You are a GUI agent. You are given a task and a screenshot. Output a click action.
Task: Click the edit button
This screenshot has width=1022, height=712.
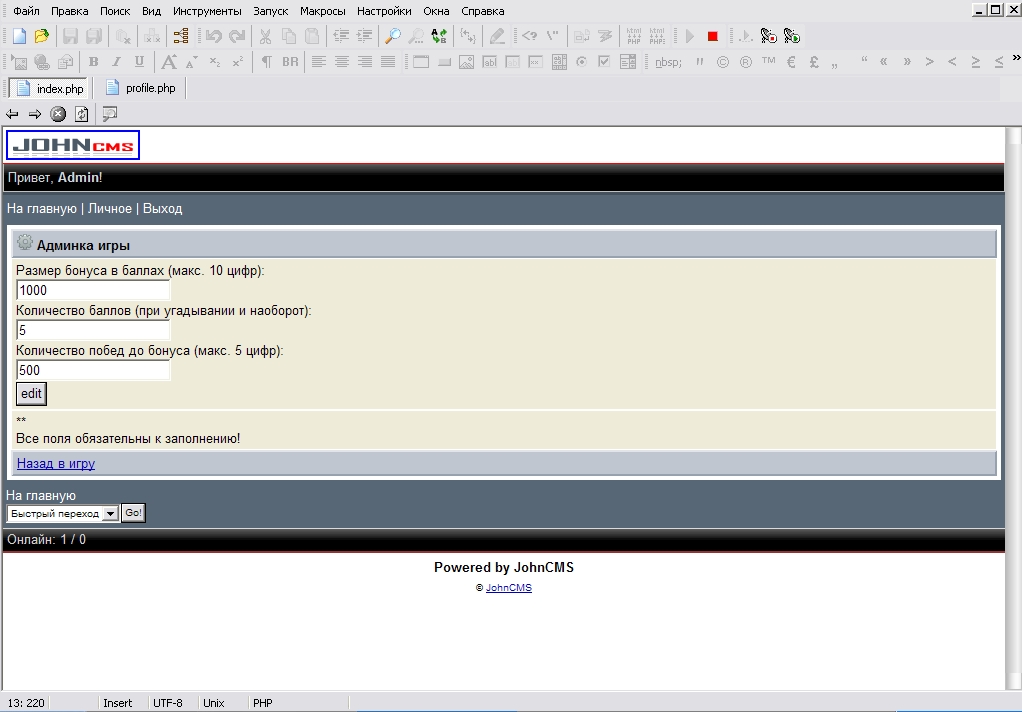click(x=31, y=394)
